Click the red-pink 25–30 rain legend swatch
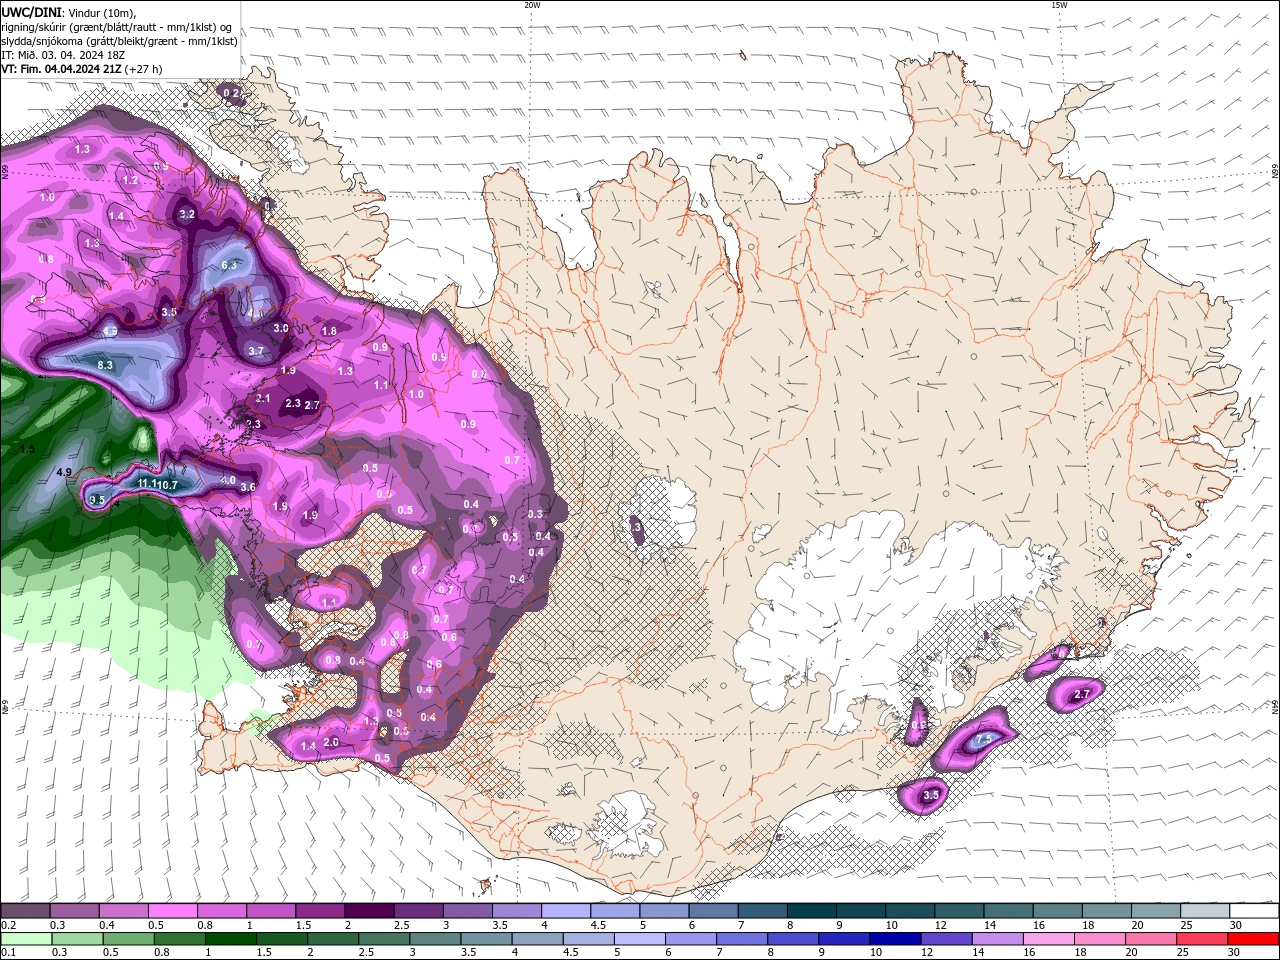Screen dimensions: 1280x960 tap(1205, 939)
